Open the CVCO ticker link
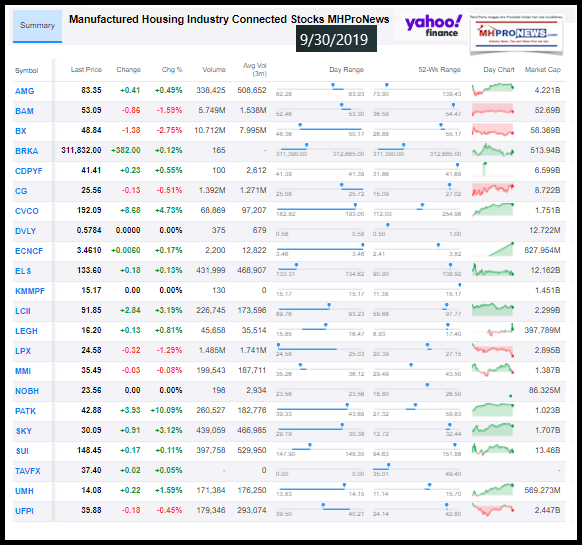This screenshot has height=545, width=582. pyautogui.click(x=27, y=211)
